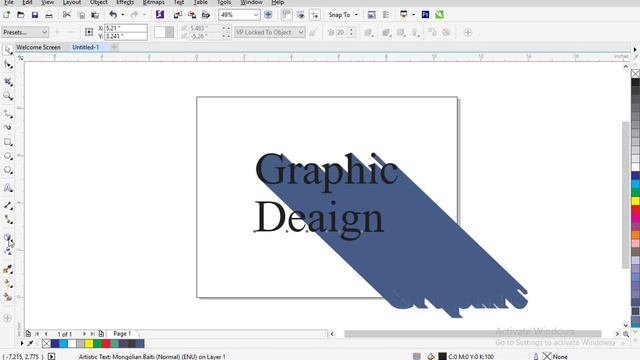Screen dimensions: 640x360
Task: Select the Interactive Fill tool
Action: tap(7, 283)
